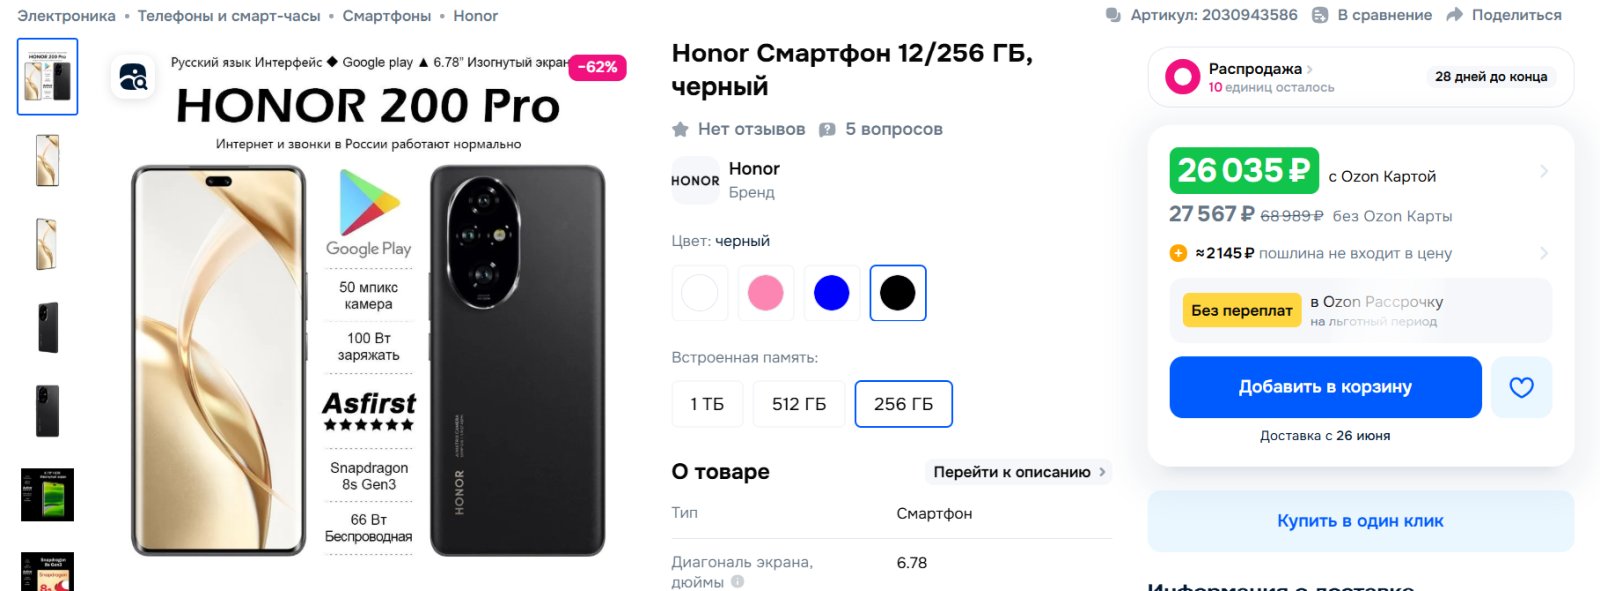The image size is (1600, 591).
Task: Go to 'Телефоны и смарт-часы' breadcrumb
Action: [229, 16]
